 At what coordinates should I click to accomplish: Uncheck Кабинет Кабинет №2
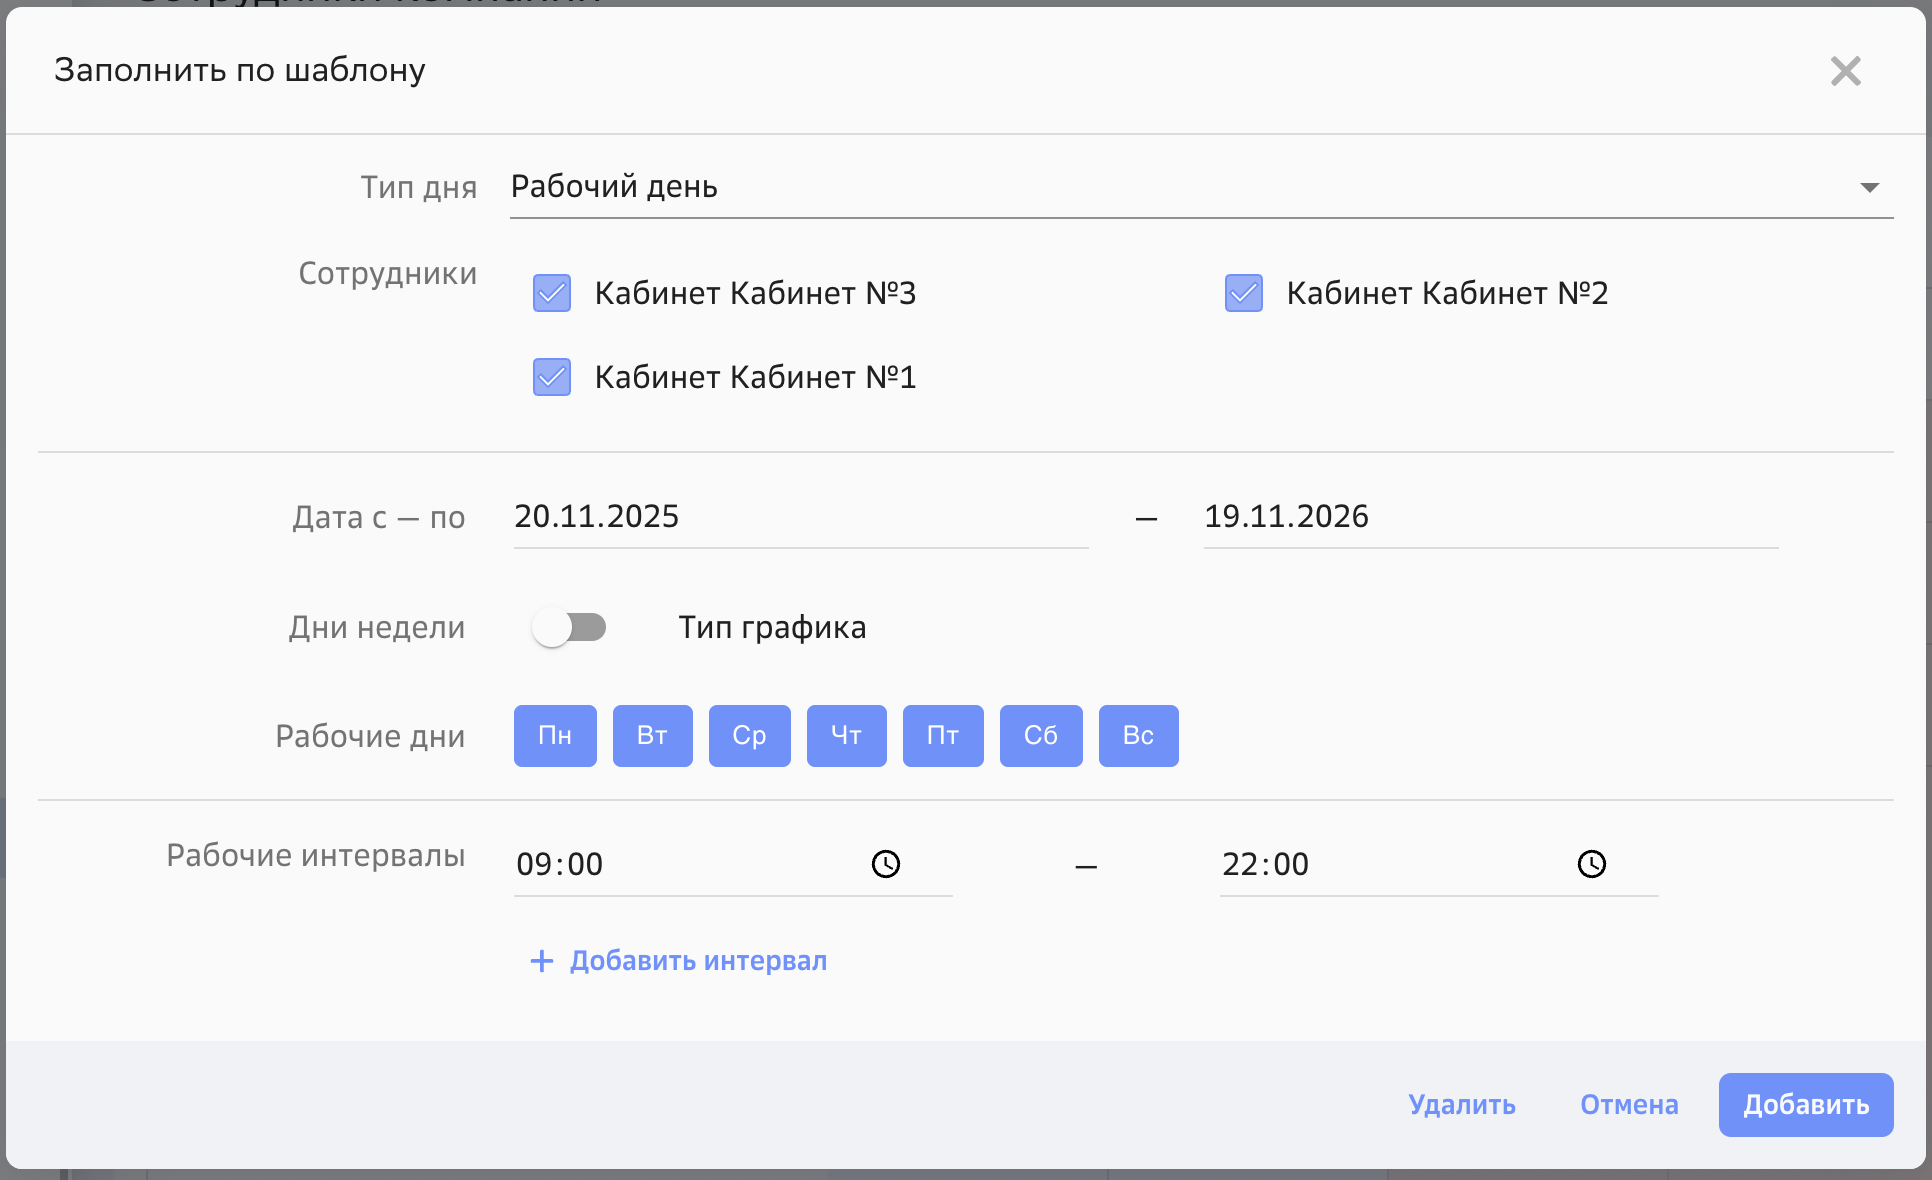[x=1242, y=293]
